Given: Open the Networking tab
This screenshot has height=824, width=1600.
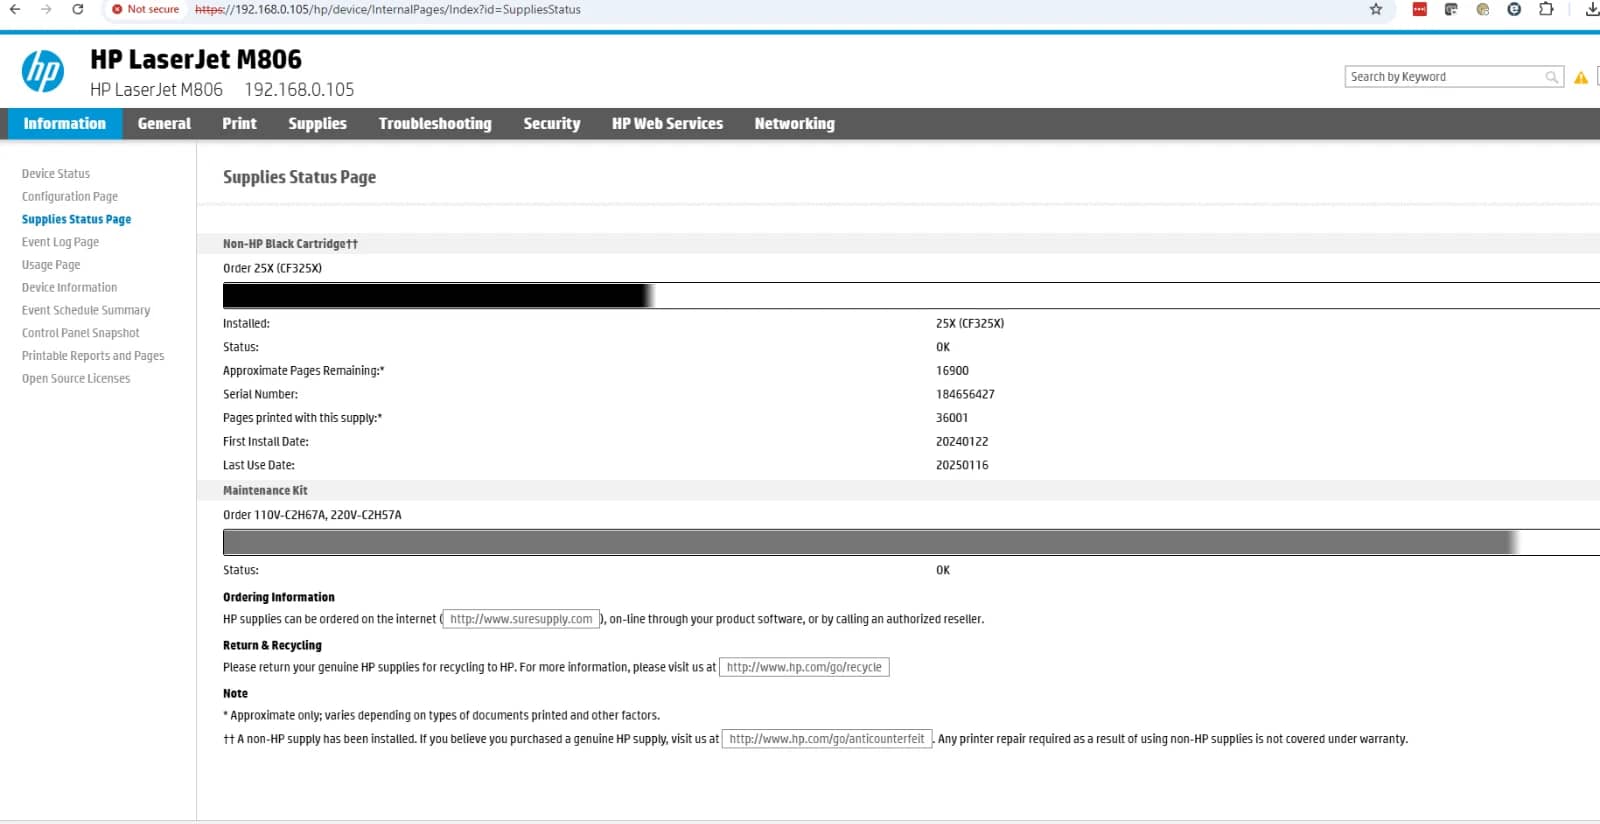Looking at the screenshot, I should 794,124.
